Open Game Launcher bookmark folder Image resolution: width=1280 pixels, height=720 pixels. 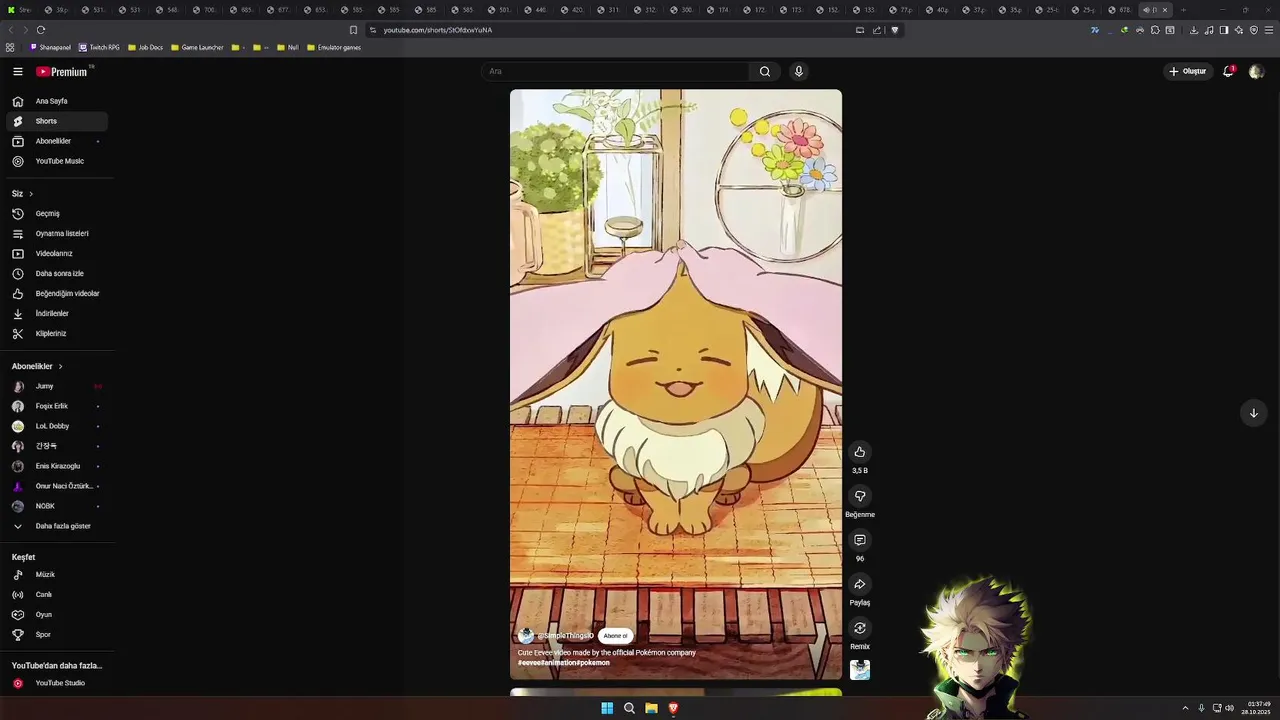point(197,47)
